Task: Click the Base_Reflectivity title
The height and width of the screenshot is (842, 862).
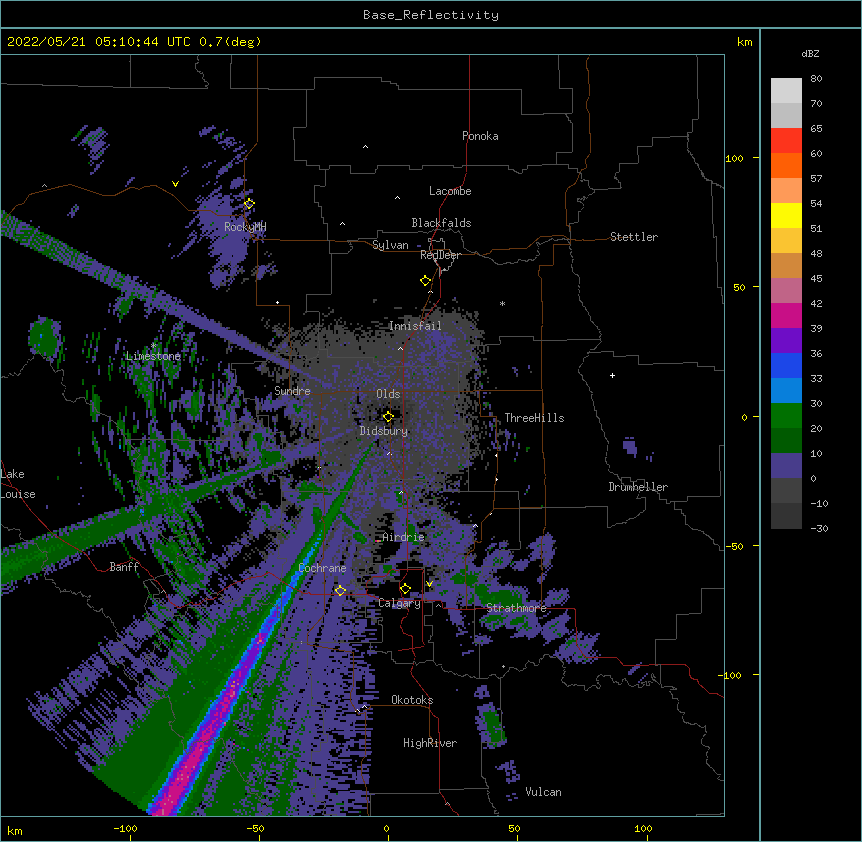Action: pos(431,15)
